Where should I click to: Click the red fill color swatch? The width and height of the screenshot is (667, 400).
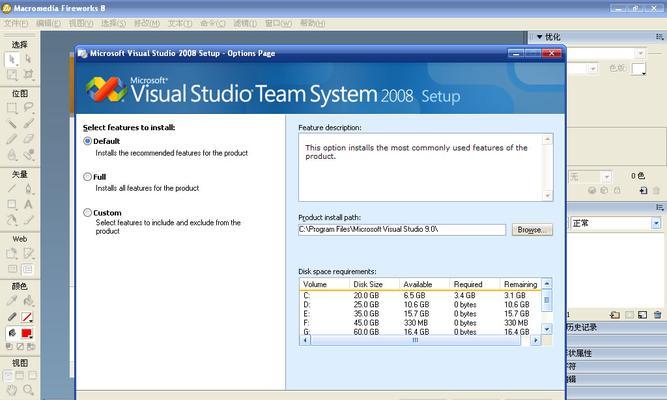tap(26, 333)
